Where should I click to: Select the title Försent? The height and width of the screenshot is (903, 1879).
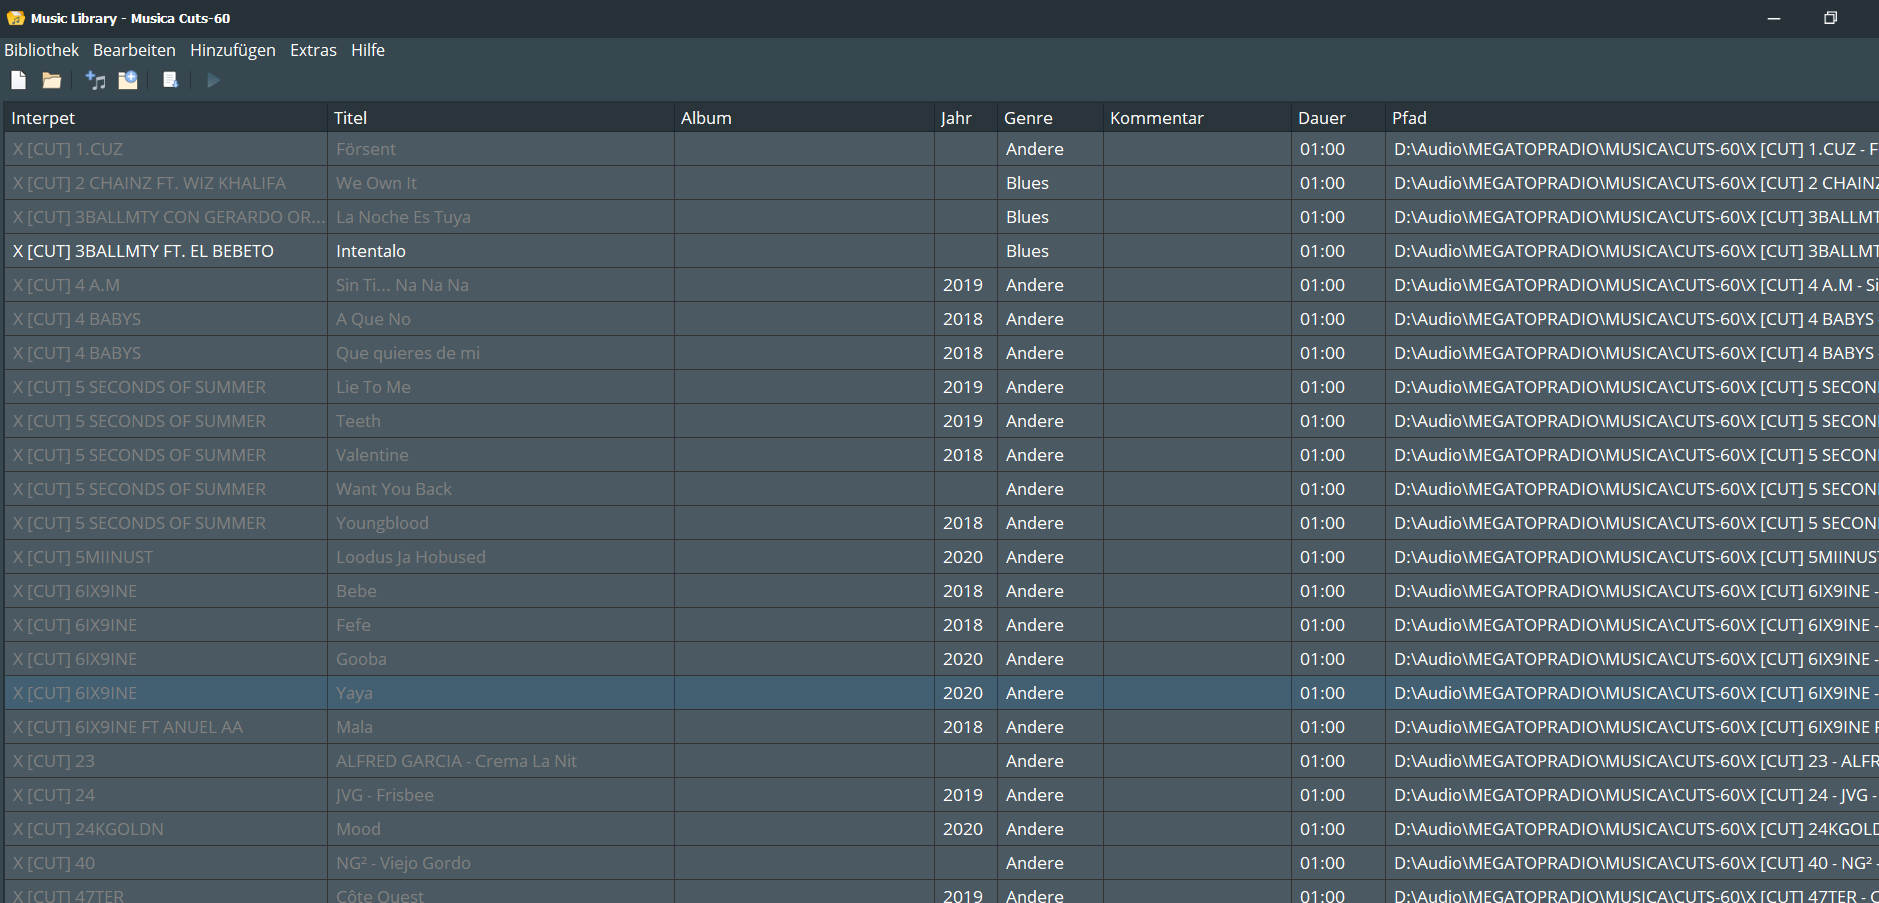tap(366, 149)
